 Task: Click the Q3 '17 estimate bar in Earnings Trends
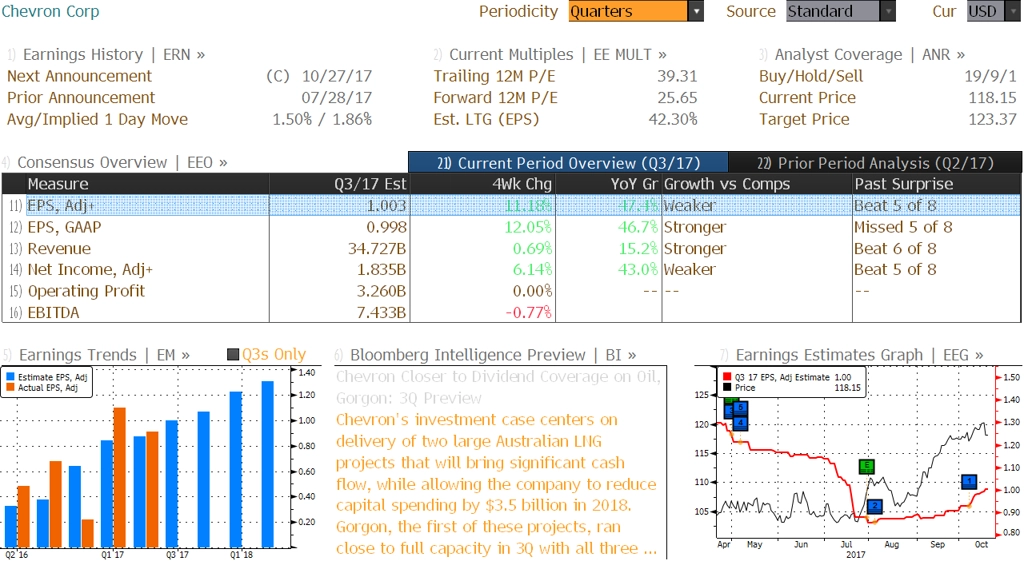172,484
